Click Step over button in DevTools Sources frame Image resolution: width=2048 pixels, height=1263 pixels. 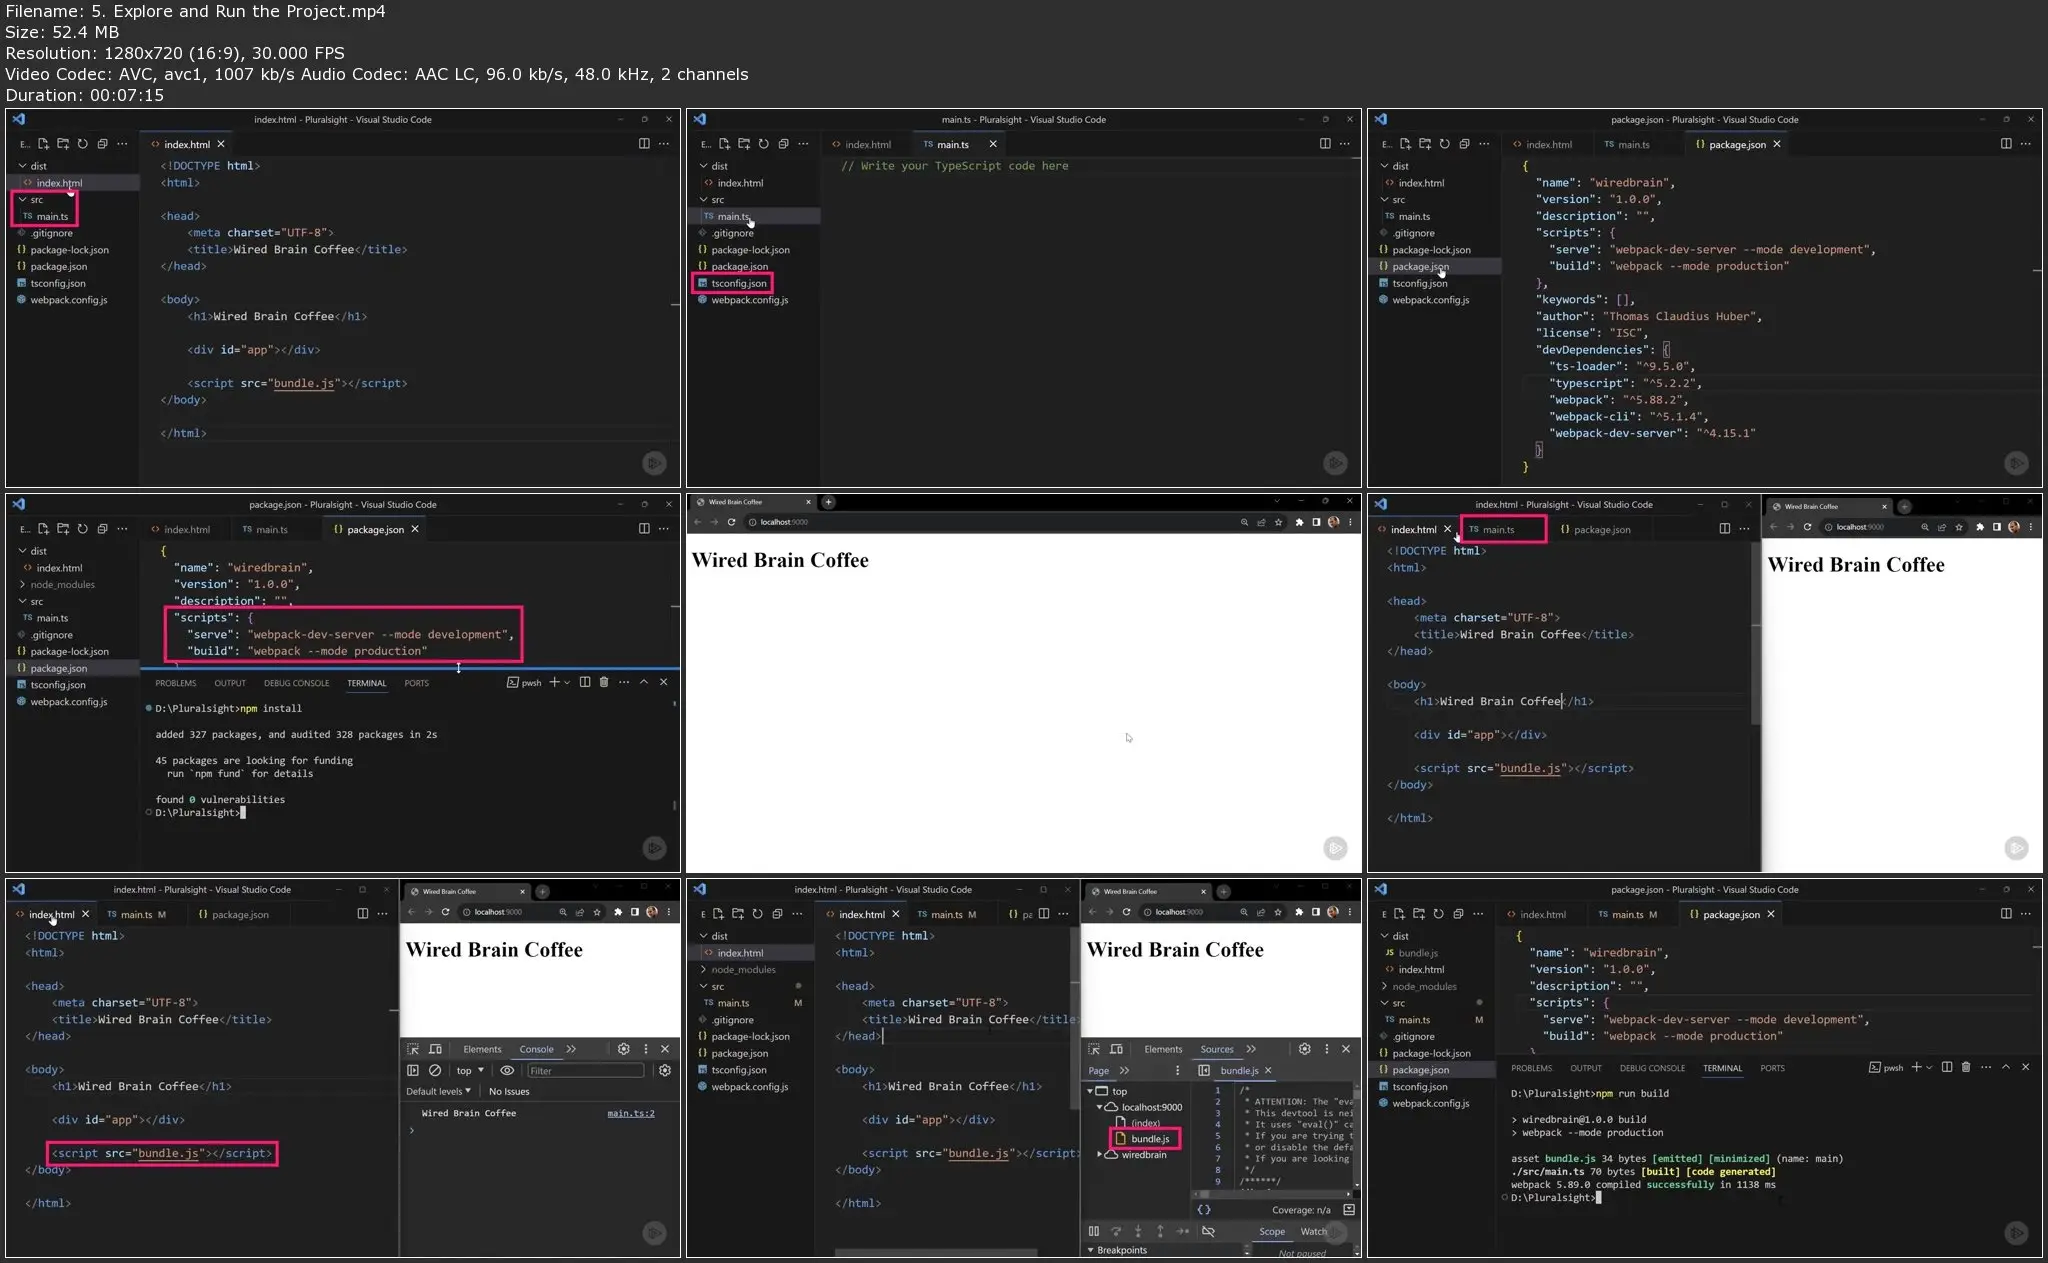point(1116,1231)
